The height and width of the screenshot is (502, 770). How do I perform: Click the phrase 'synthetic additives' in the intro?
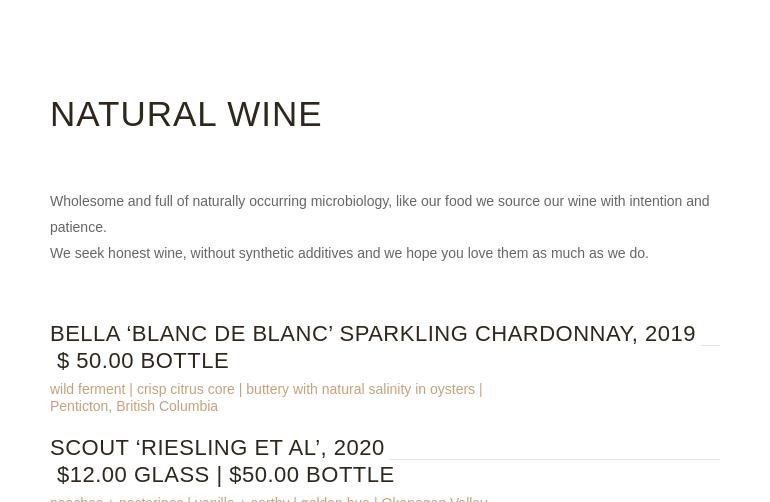296,253
